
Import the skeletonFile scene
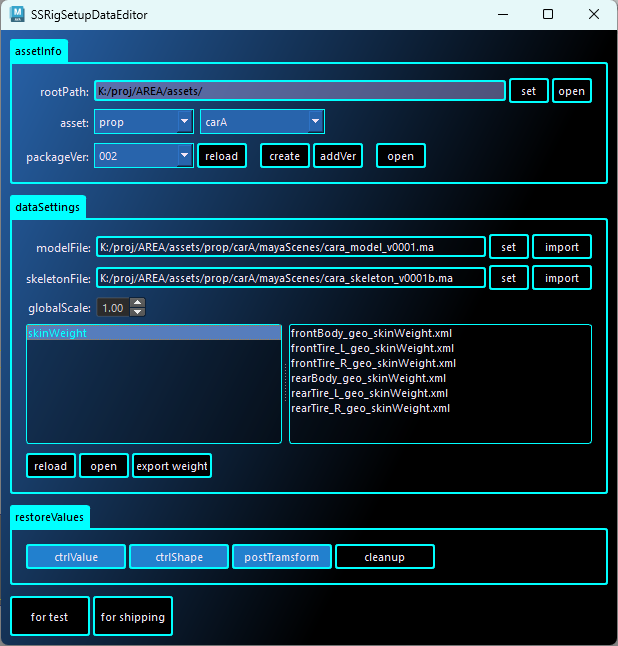(561, 278)
